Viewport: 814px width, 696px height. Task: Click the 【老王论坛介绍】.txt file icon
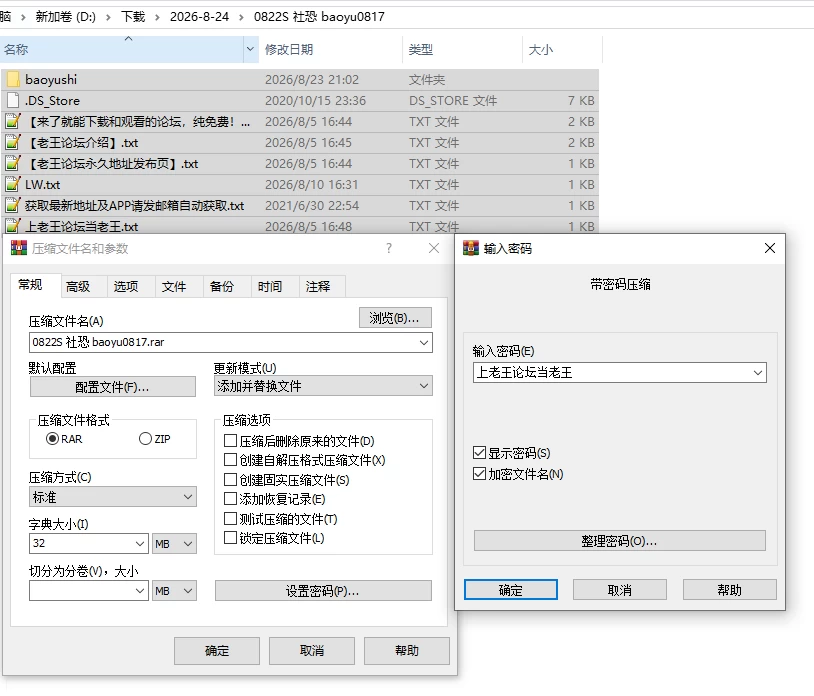click(13, 142)
